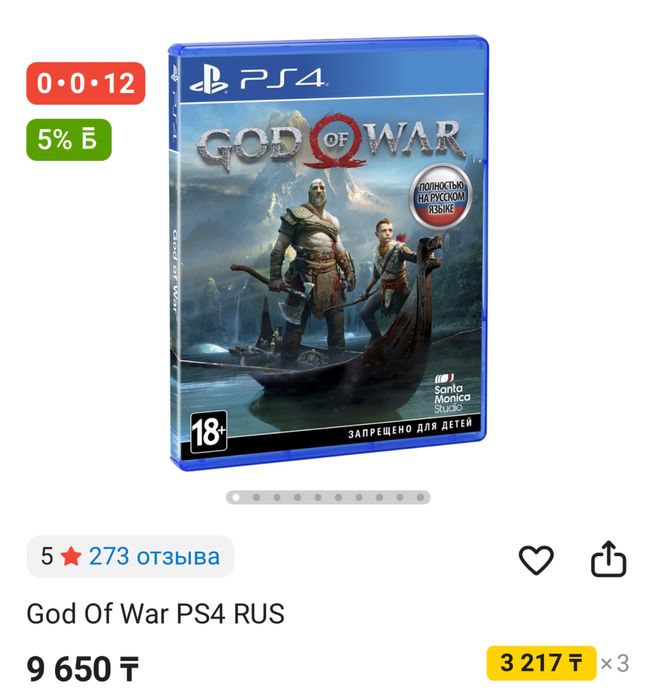Click the red star rating icon
The height and width of the screenshot is (699, 657).
(x=71, y=557)
